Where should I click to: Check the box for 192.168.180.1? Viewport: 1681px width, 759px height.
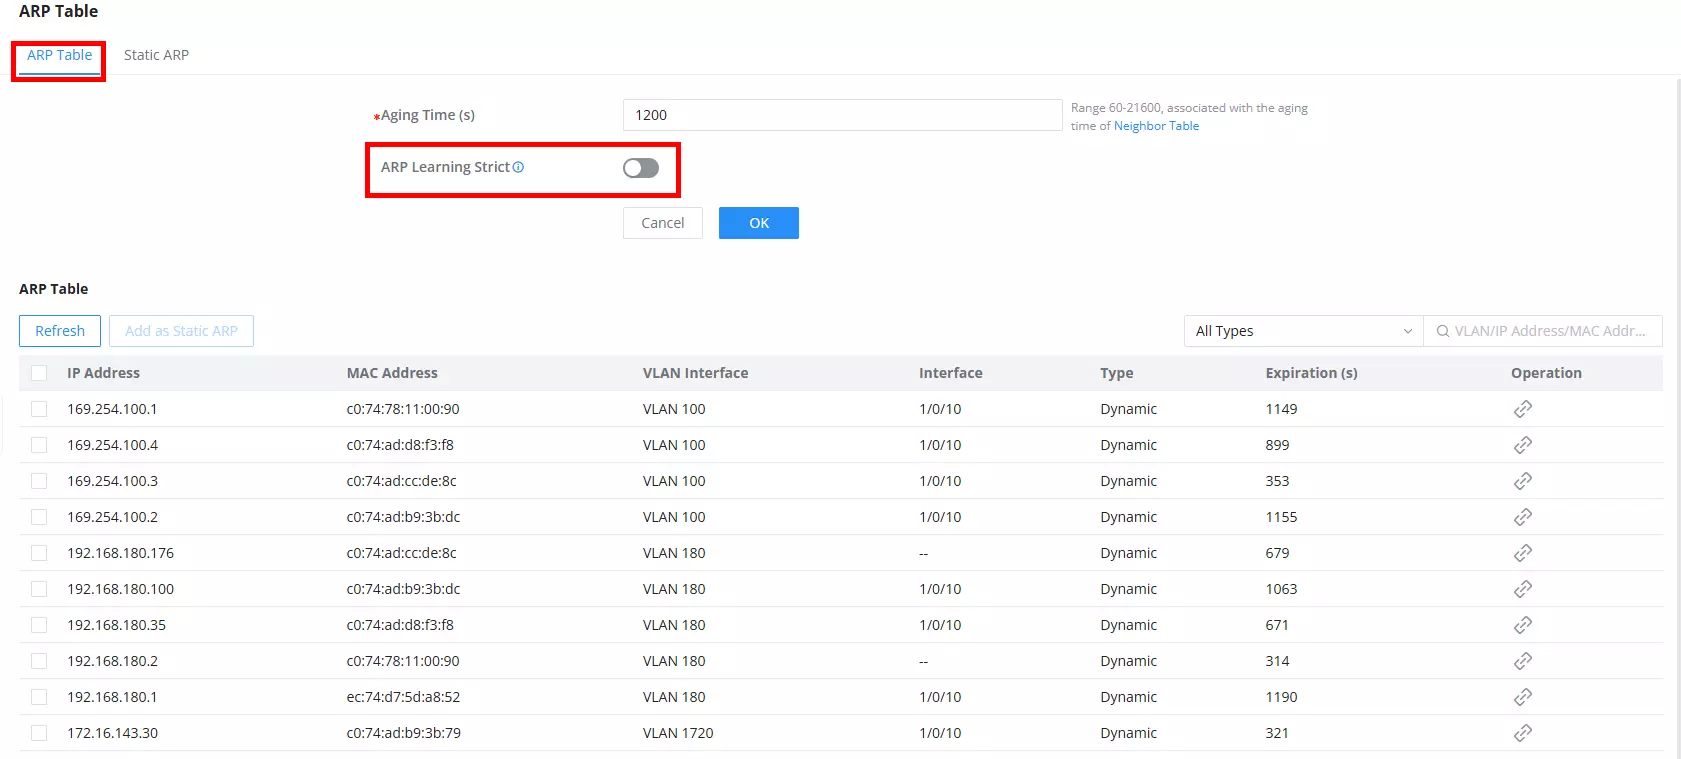[39, 697]
